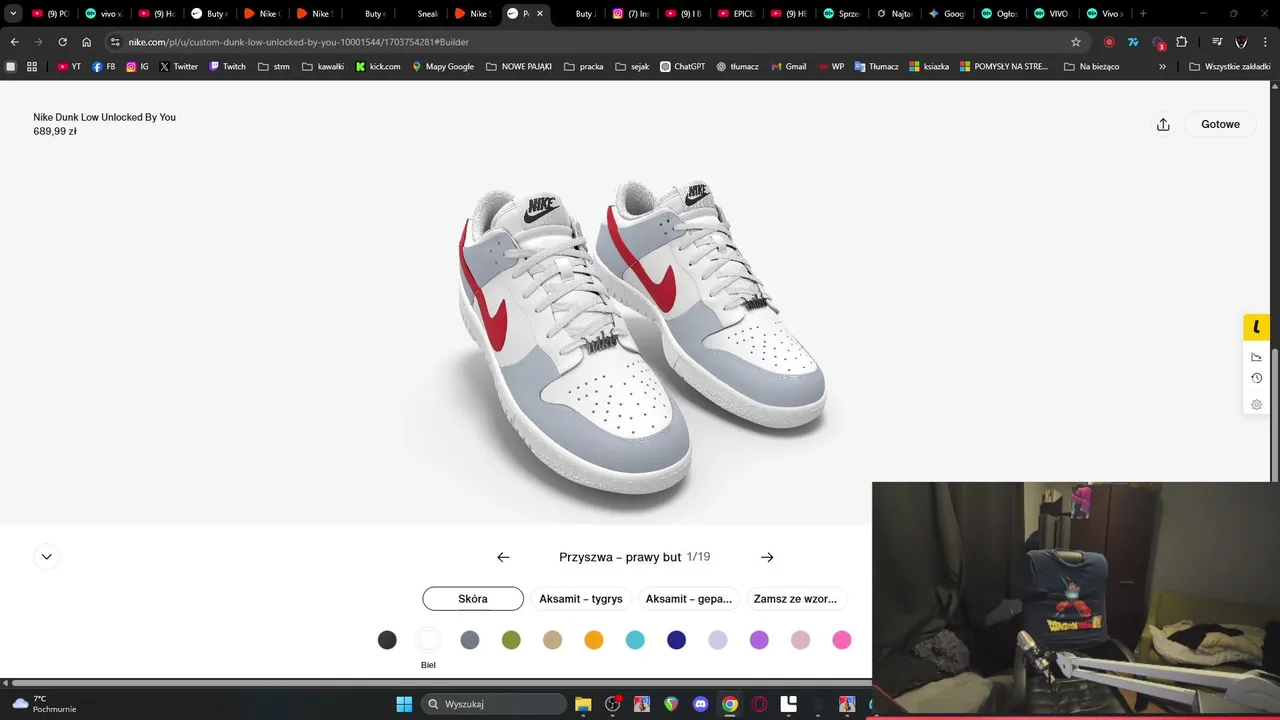Open the FB bookmark
Image resolution: width=1280 pixels, height=720 pixels.
[104, 67]
